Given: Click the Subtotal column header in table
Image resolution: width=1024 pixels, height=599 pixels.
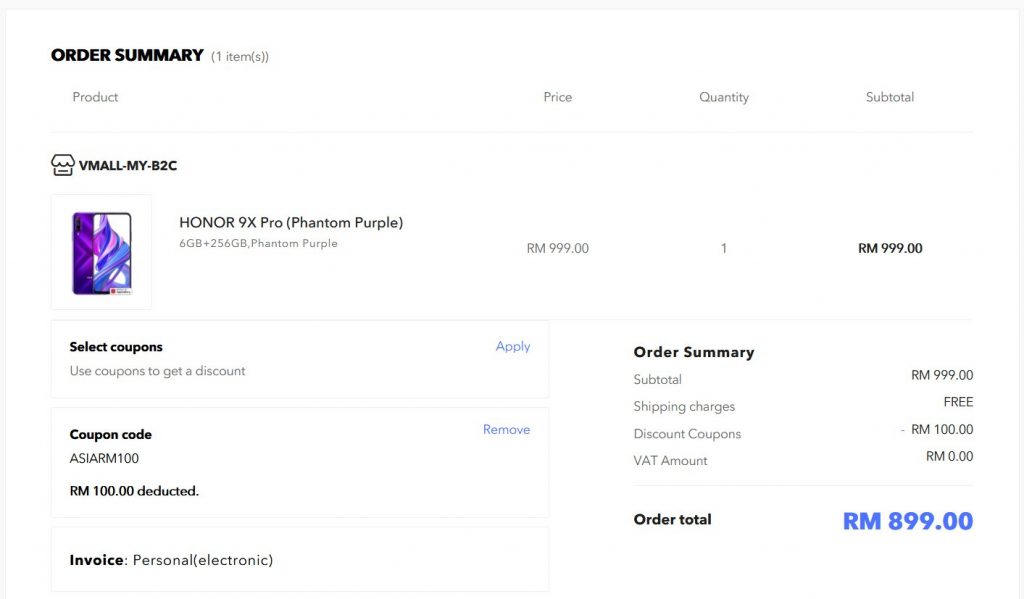Looking at the screenshot, I should tap(890, 97).
